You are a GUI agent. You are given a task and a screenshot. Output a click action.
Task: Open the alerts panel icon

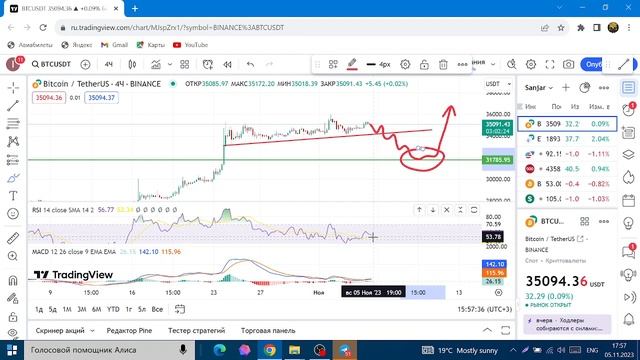tap(629, 109)
